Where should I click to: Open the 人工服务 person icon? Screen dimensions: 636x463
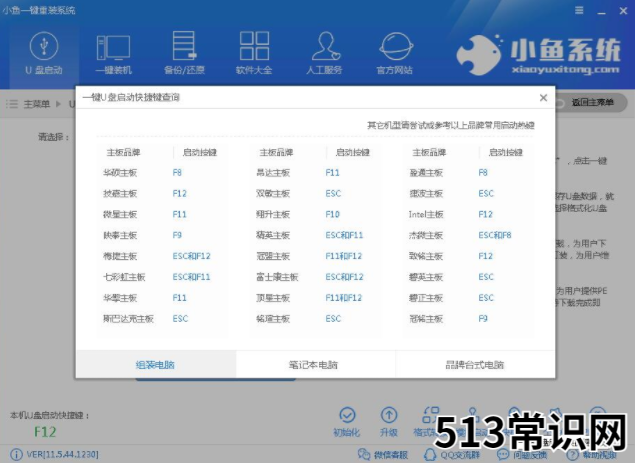[x=325, y=46]
